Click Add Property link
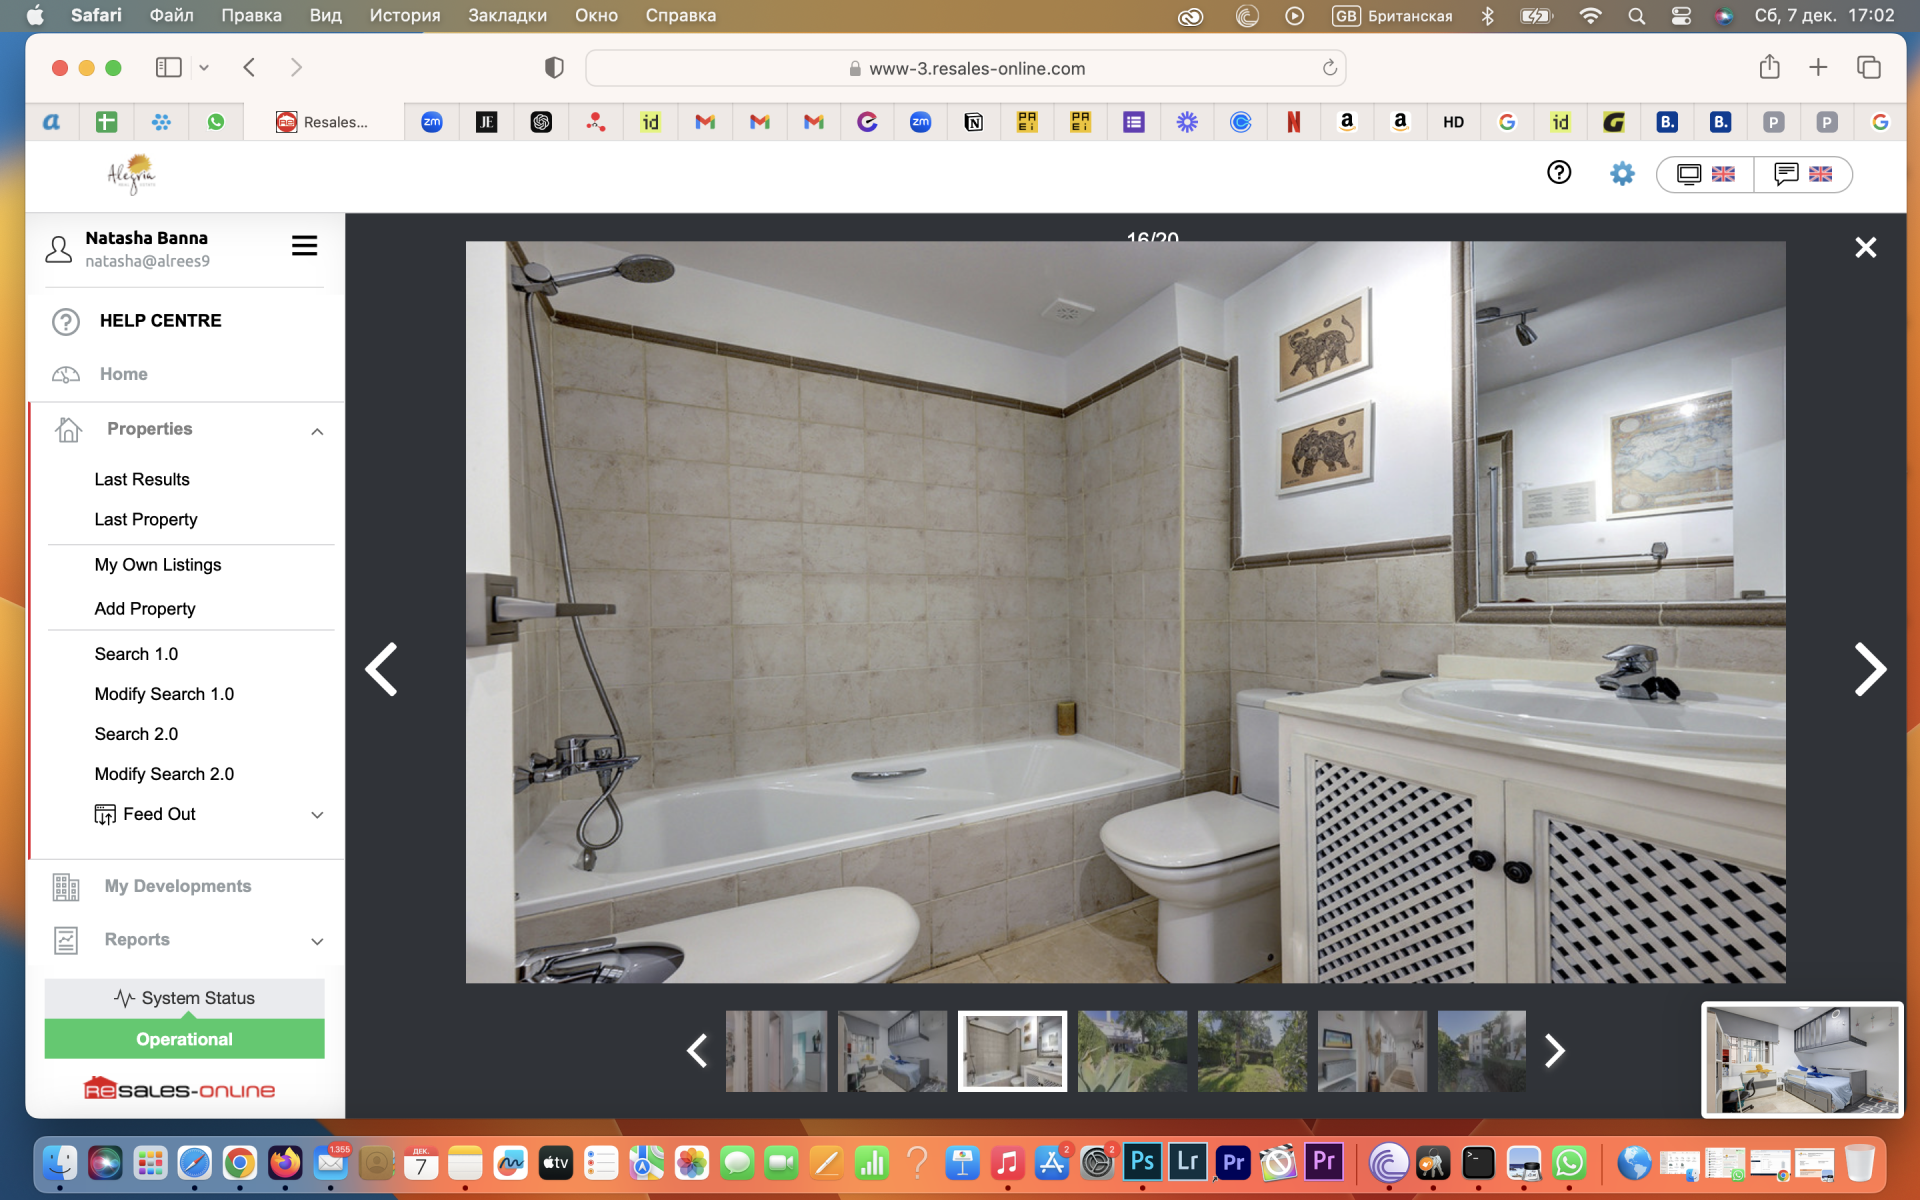Image resolution: width=1920 pixels, height=1200 pixels. point(145,609)
